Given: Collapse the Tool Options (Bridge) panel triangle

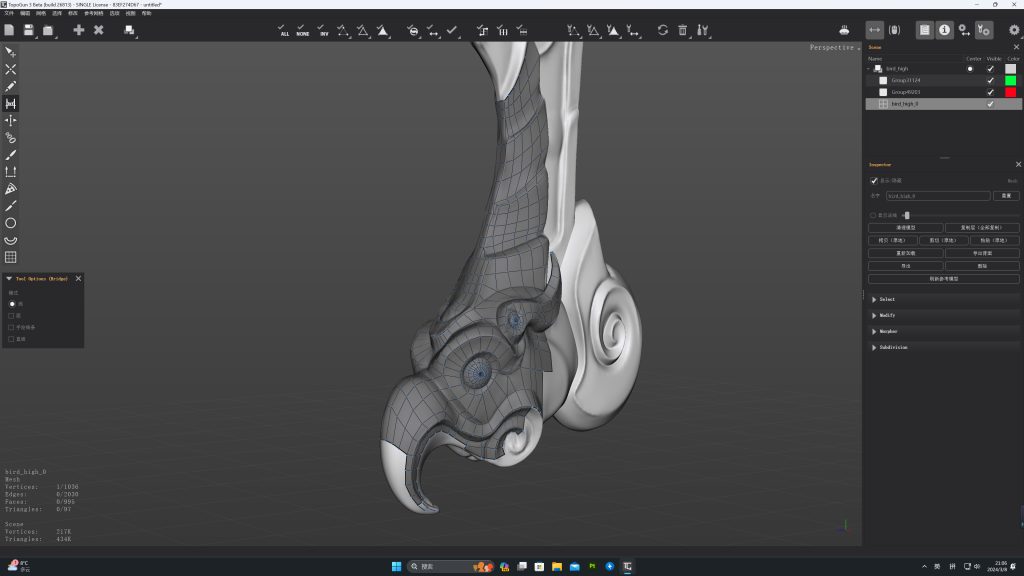Looking at the screenshot, I should coord(9,279).
